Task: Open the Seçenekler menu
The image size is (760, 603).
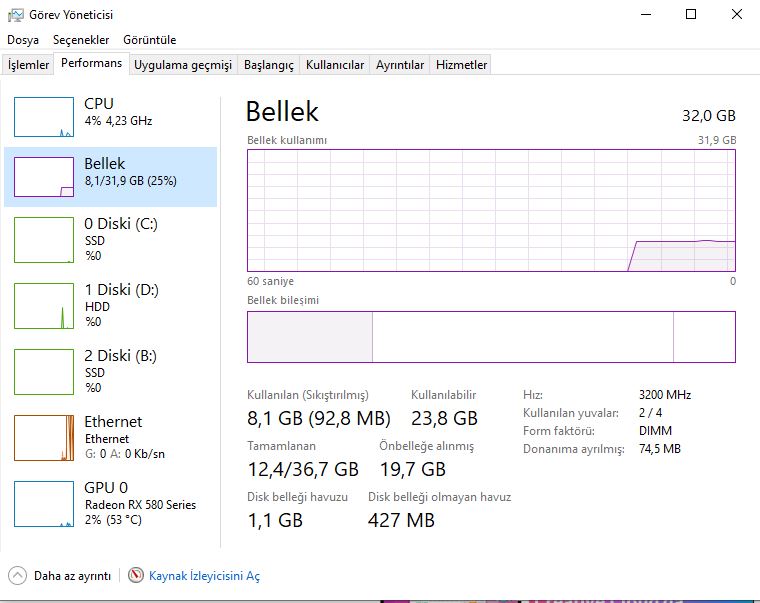Action: 81,40
